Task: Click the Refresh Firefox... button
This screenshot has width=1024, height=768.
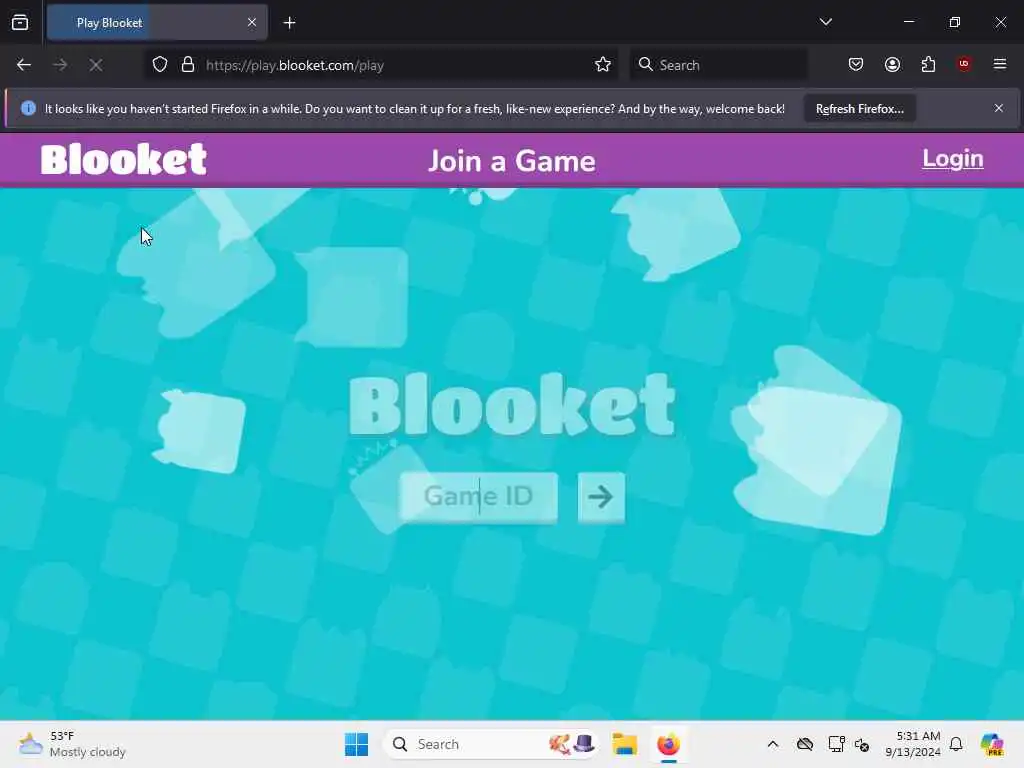Action: pyautogui.click(x=859, y=108)
